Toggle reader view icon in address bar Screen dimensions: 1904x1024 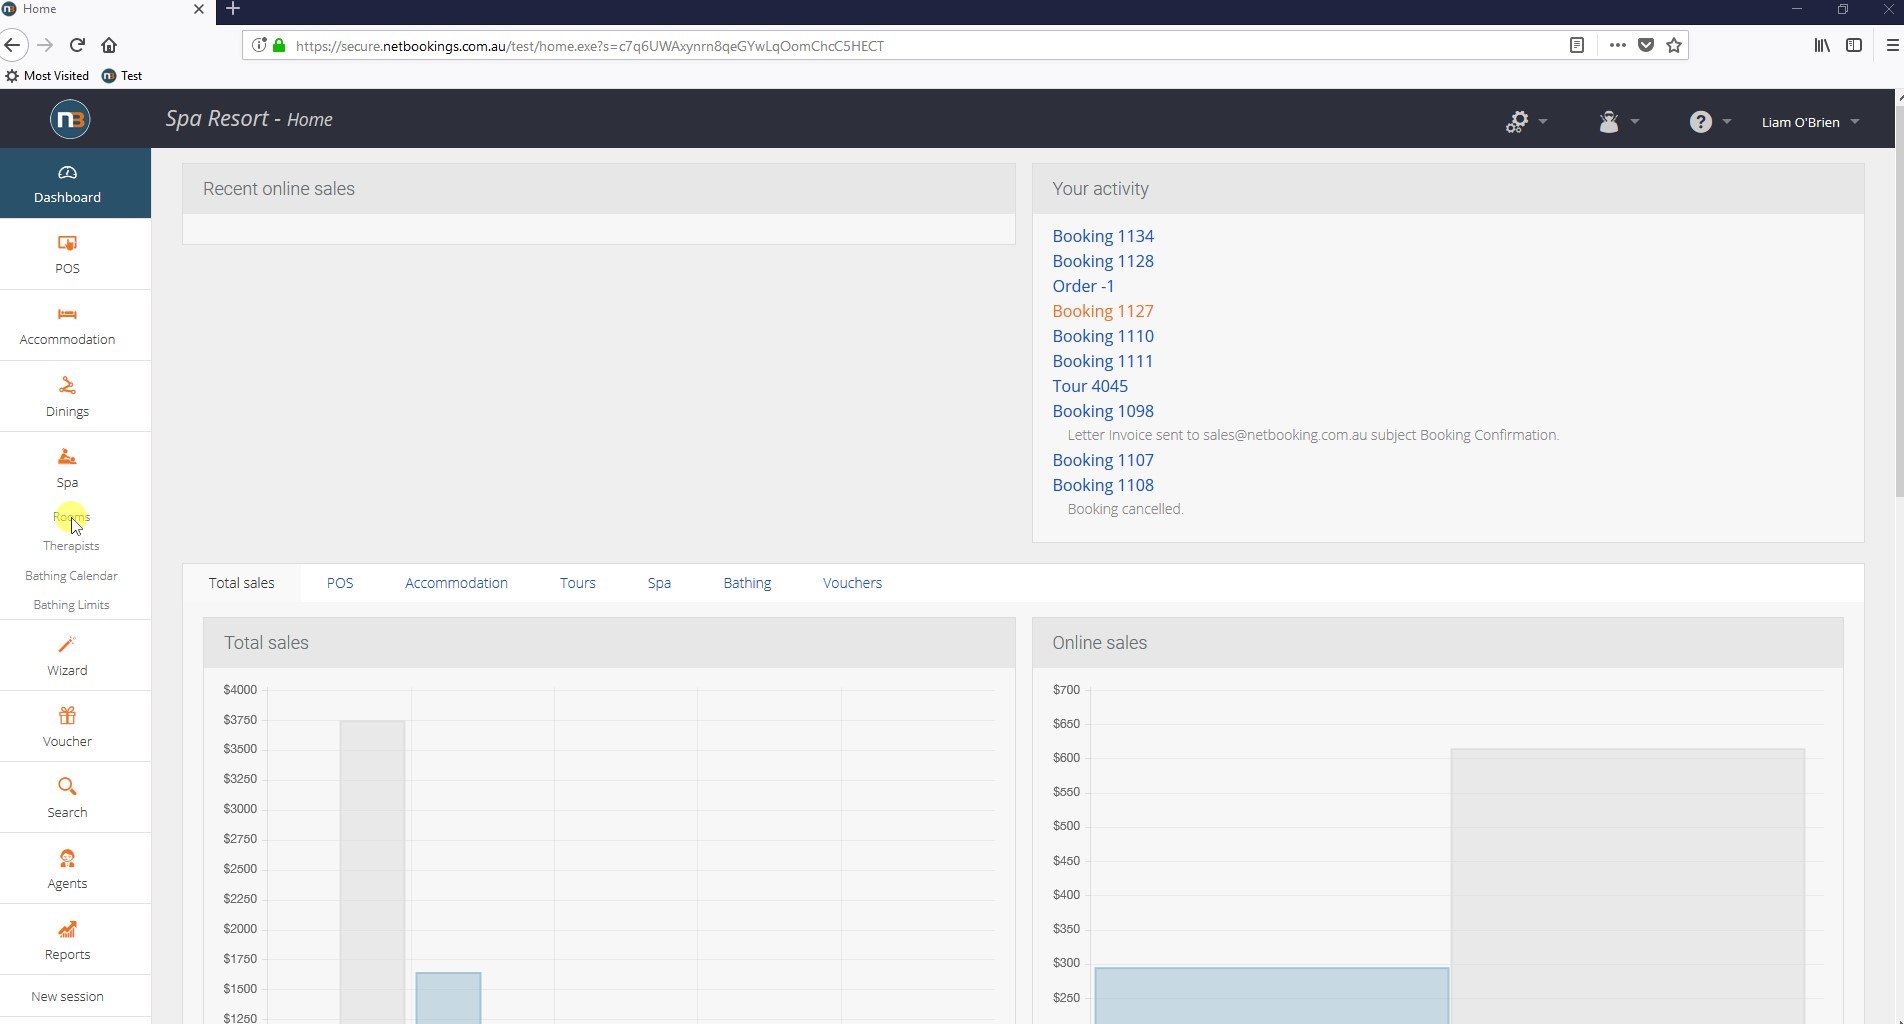(x=1577, y=45)
